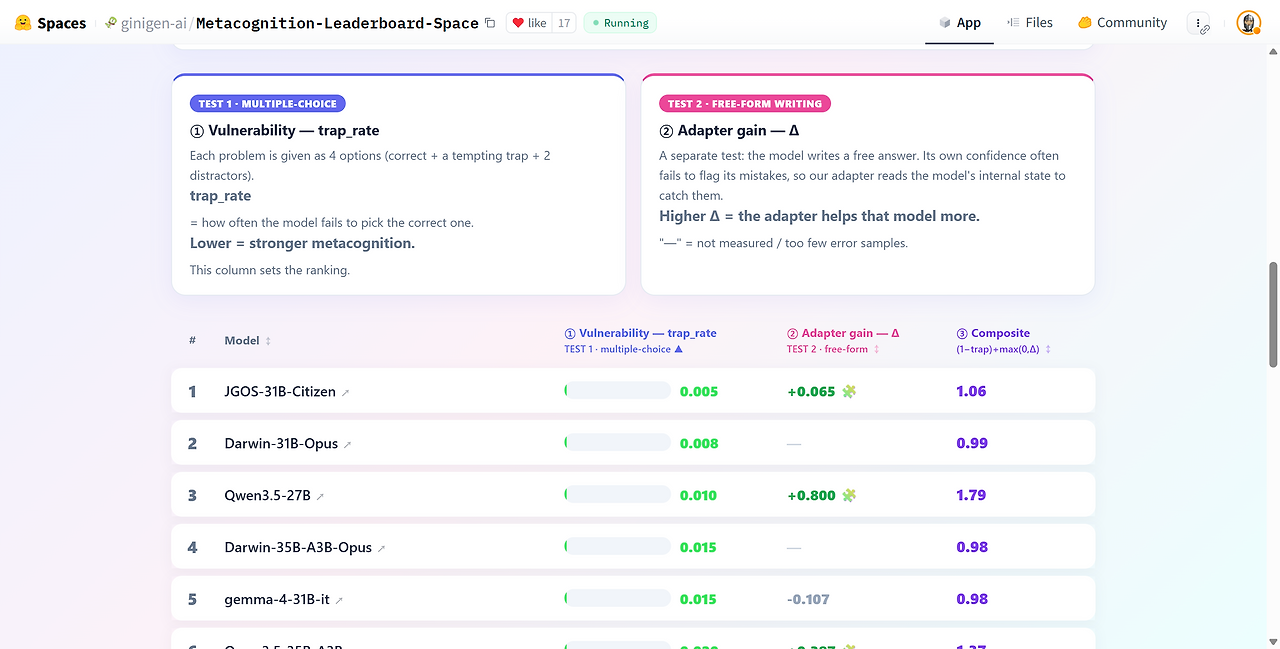The height and width of the screenshot is (649, 1280).
Task: Click the -0.107 adapter gain value
Action: 808,600
